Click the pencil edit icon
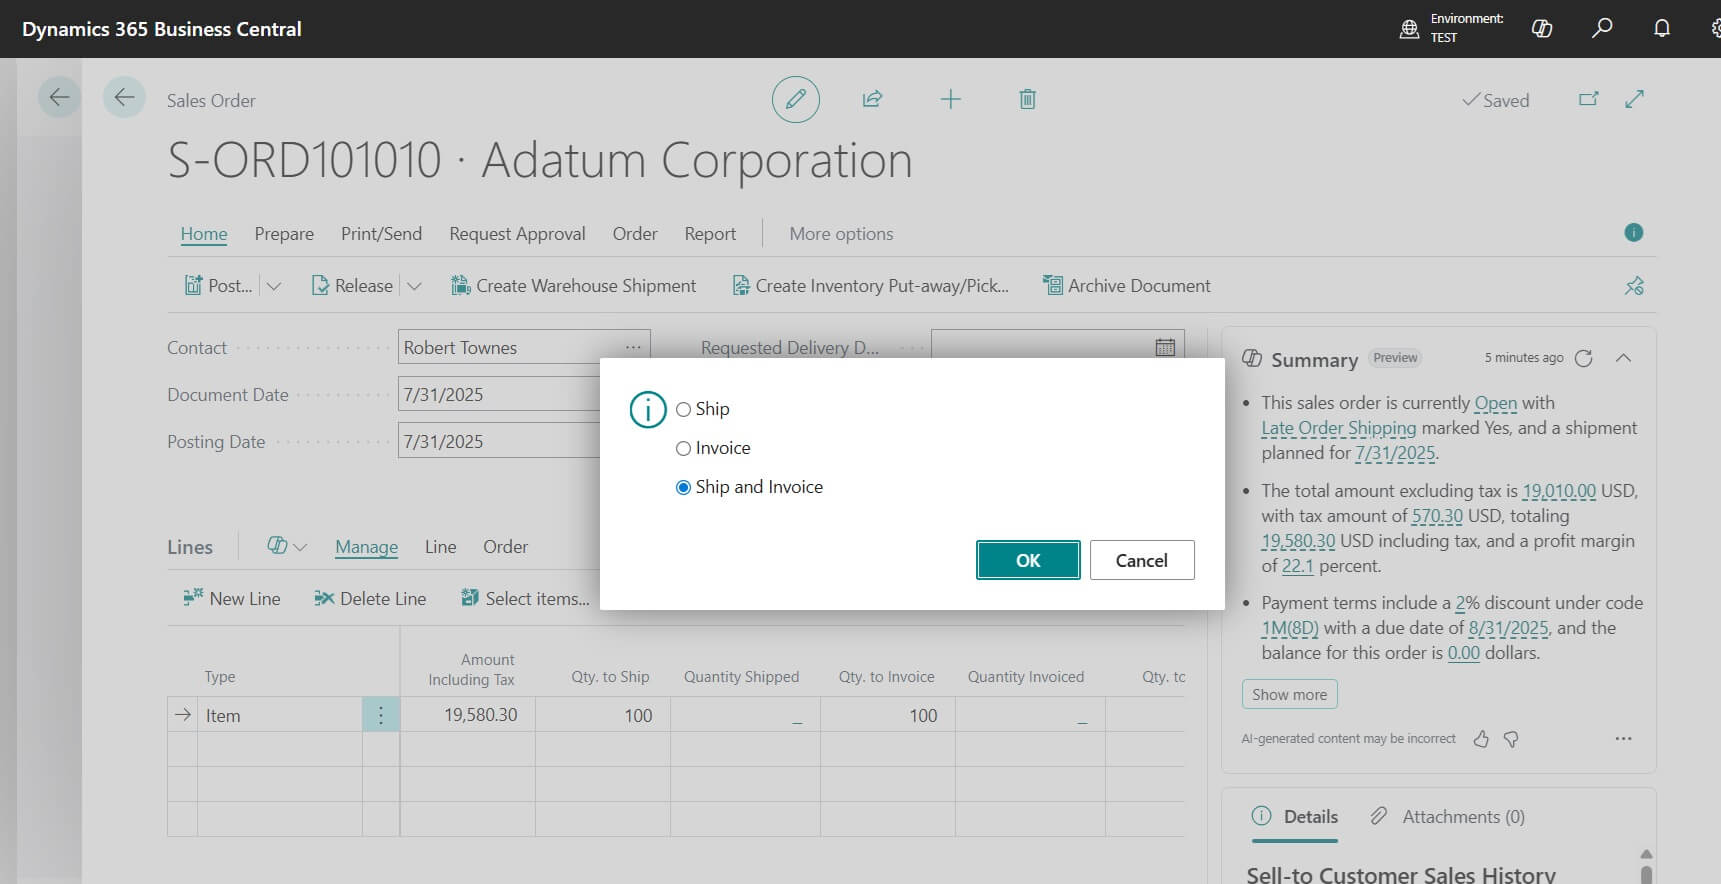 tap(795, 100)
